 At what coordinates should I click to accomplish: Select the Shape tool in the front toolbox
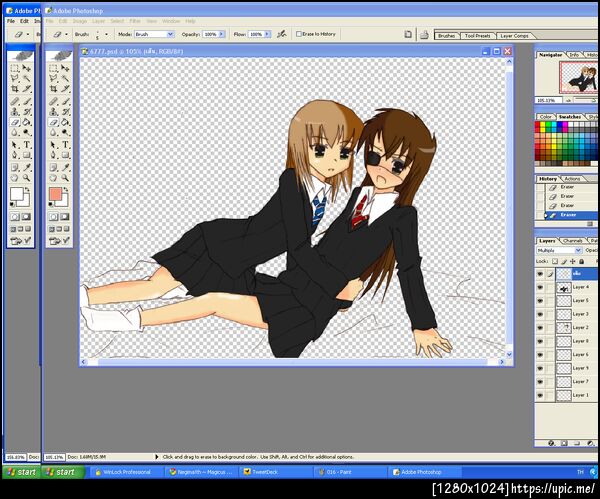[x=65, y=155]
